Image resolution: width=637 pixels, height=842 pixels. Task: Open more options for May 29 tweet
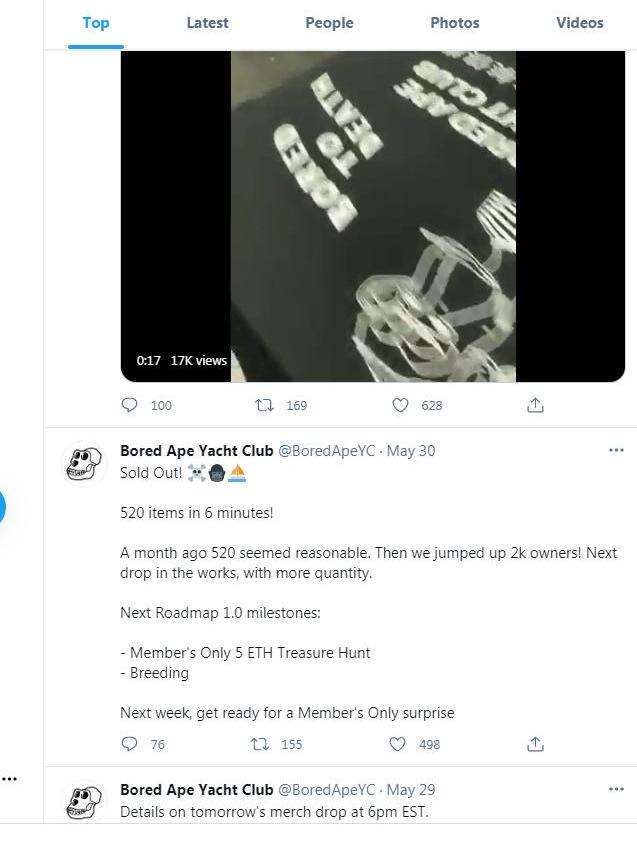click(616, 789)
